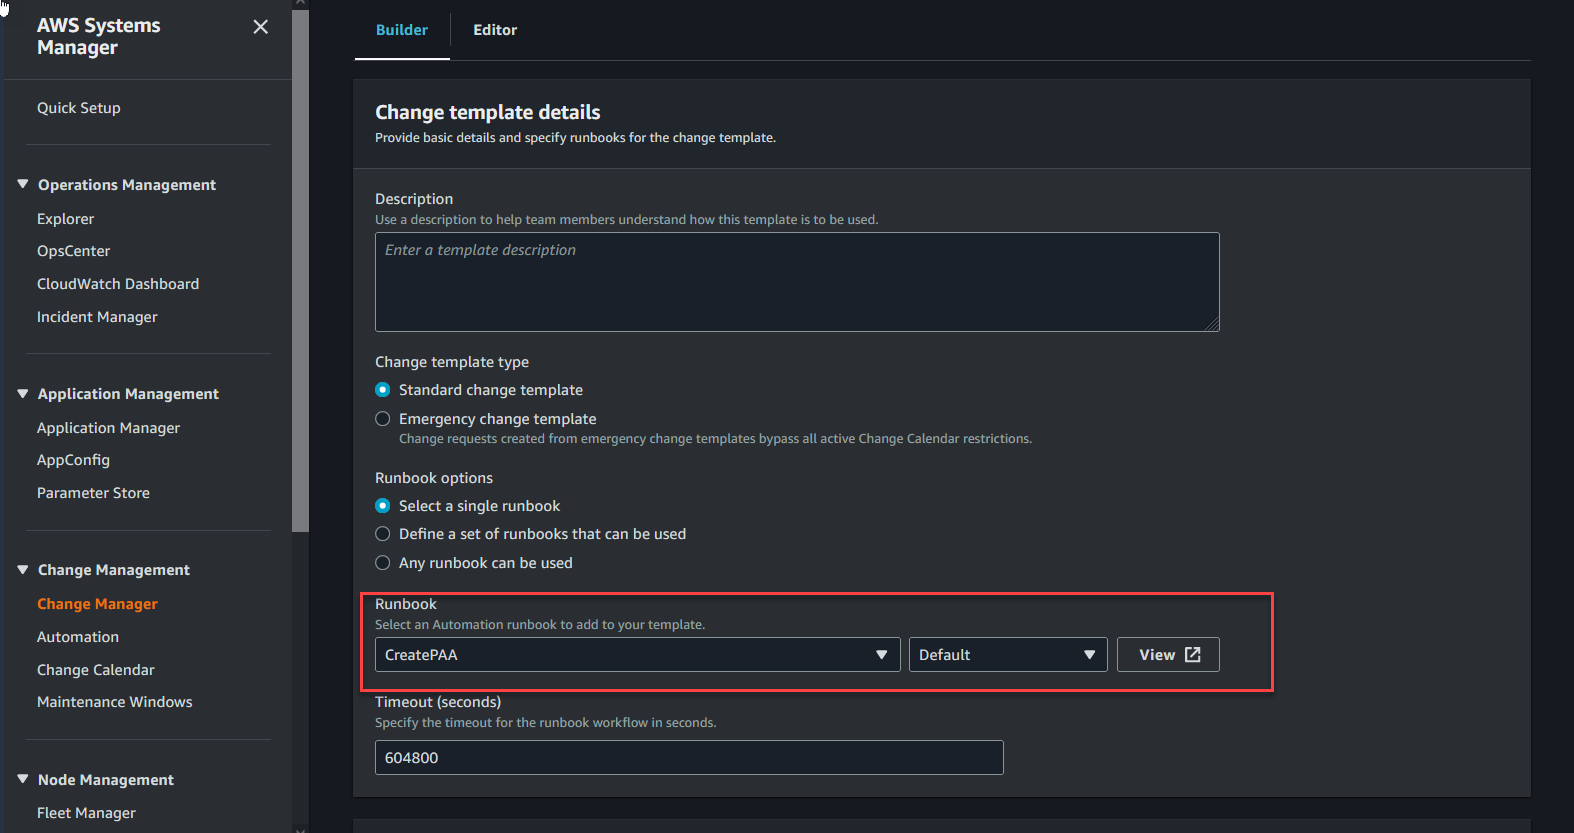Image resolution: width=1574 pixels, height=833 pixels.
Task: Open Change Manager
Action: coord(97,604)
